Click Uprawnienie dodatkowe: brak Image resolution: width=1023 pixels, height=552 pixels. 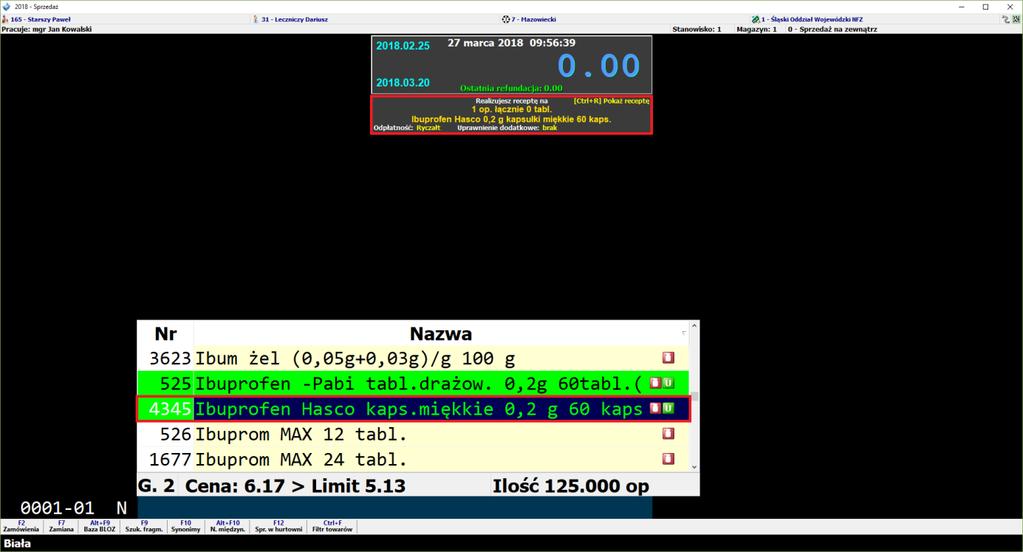click(507, 128)
